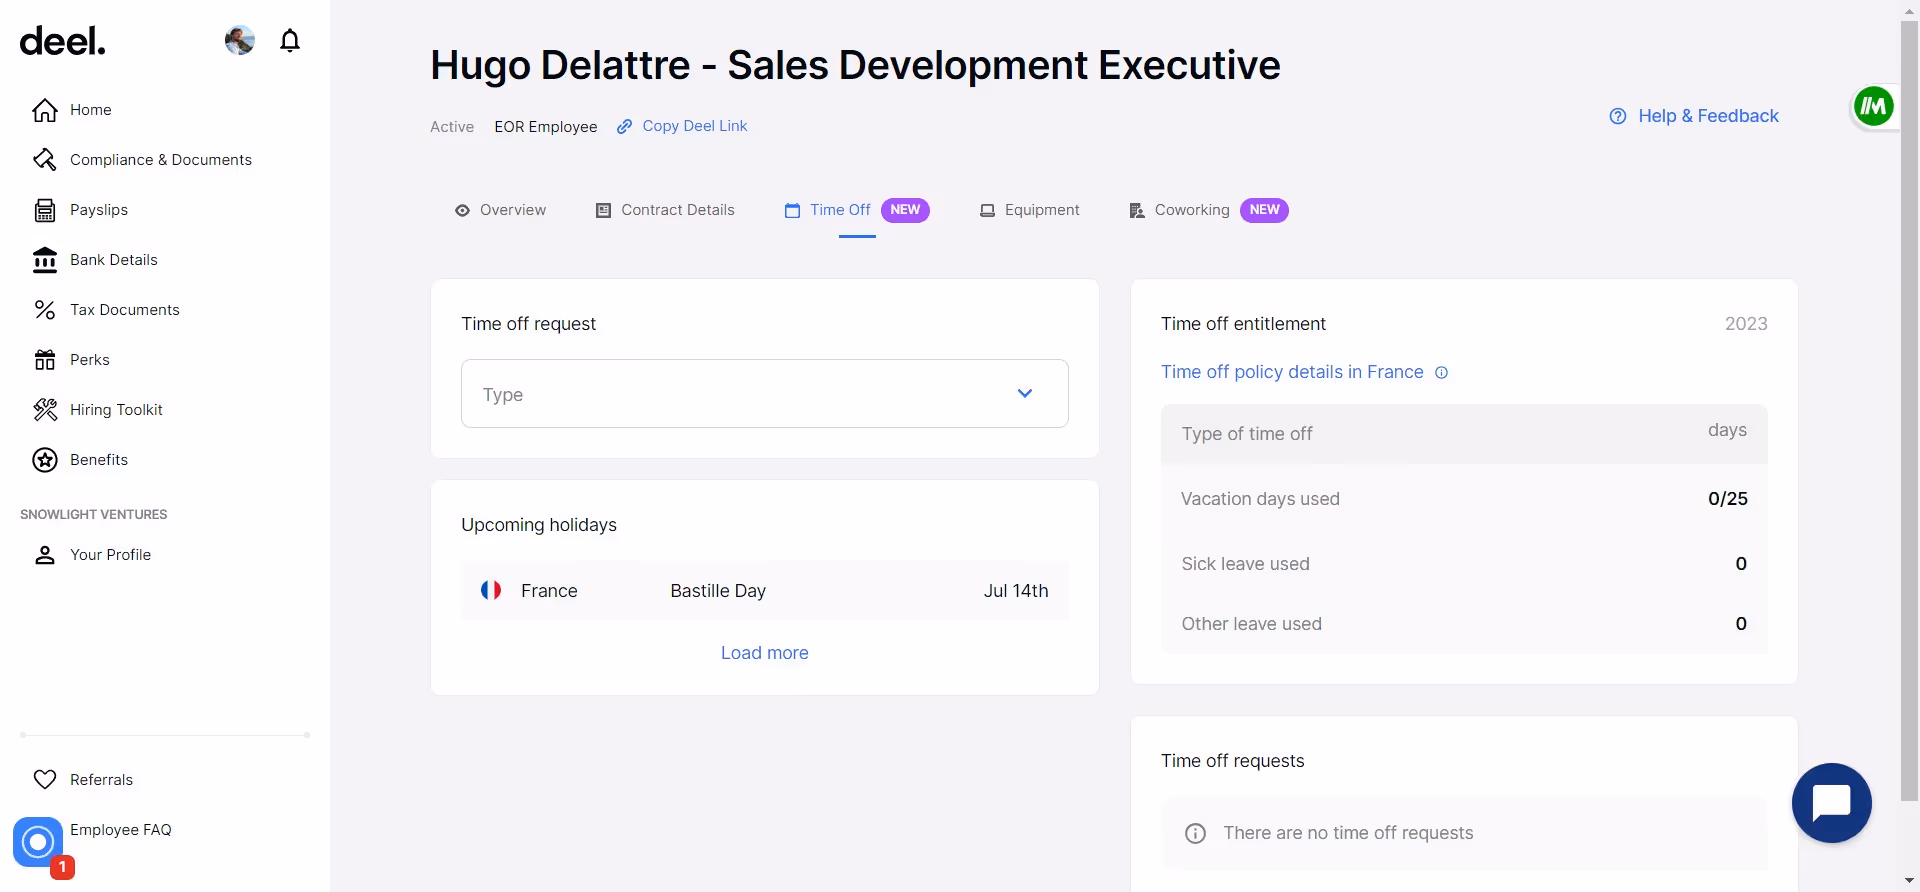The height and width of the screenshot is (892, 1920).
Task: Click the Perks gift icon
Action: pos(45,360)
